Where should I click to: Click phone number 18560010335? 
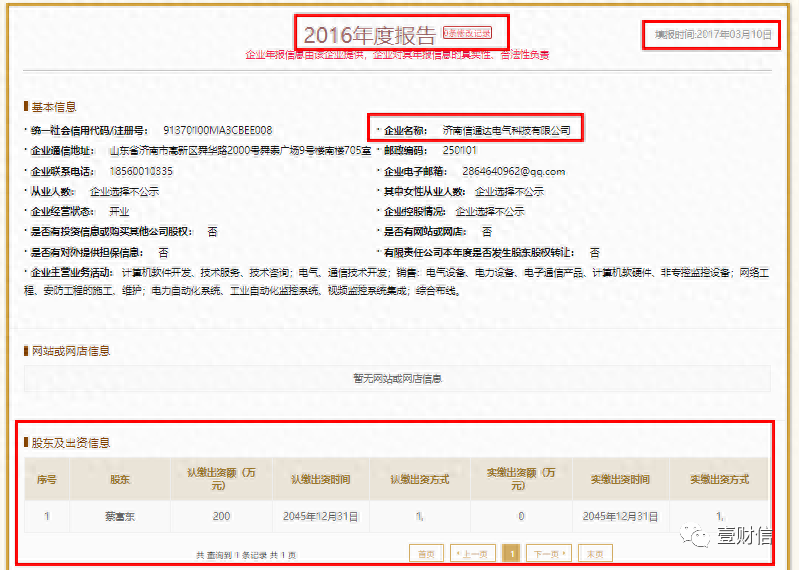[141, 171]
